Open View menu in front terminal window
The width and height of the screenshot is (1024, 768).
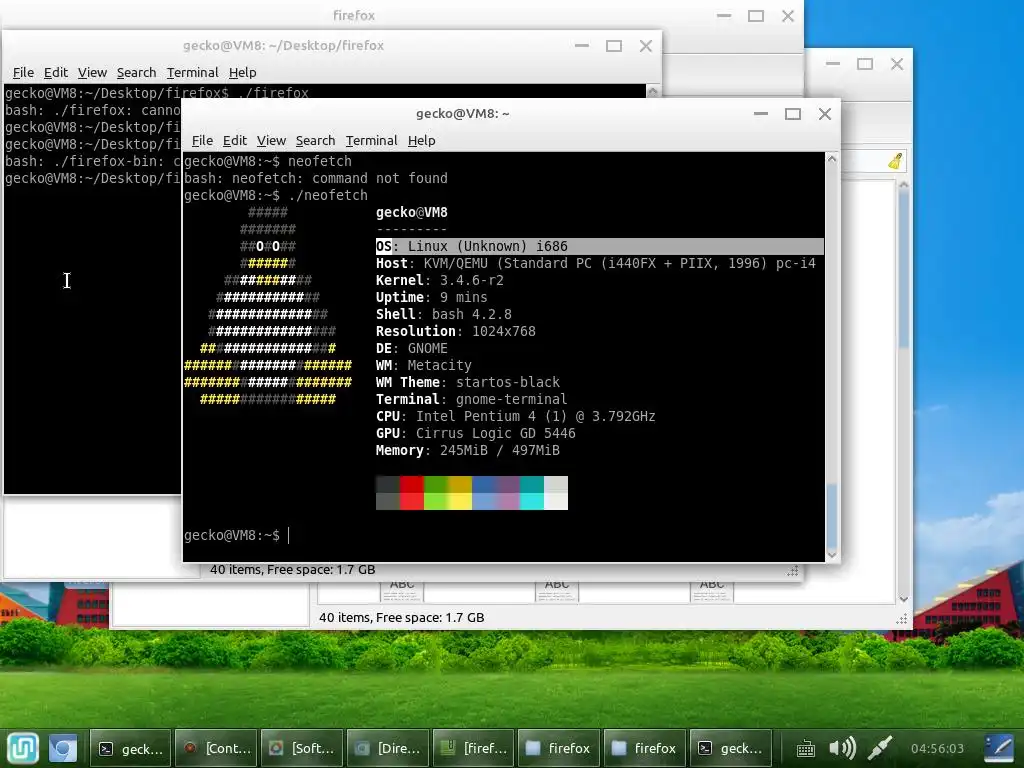[x=271, y=140]
